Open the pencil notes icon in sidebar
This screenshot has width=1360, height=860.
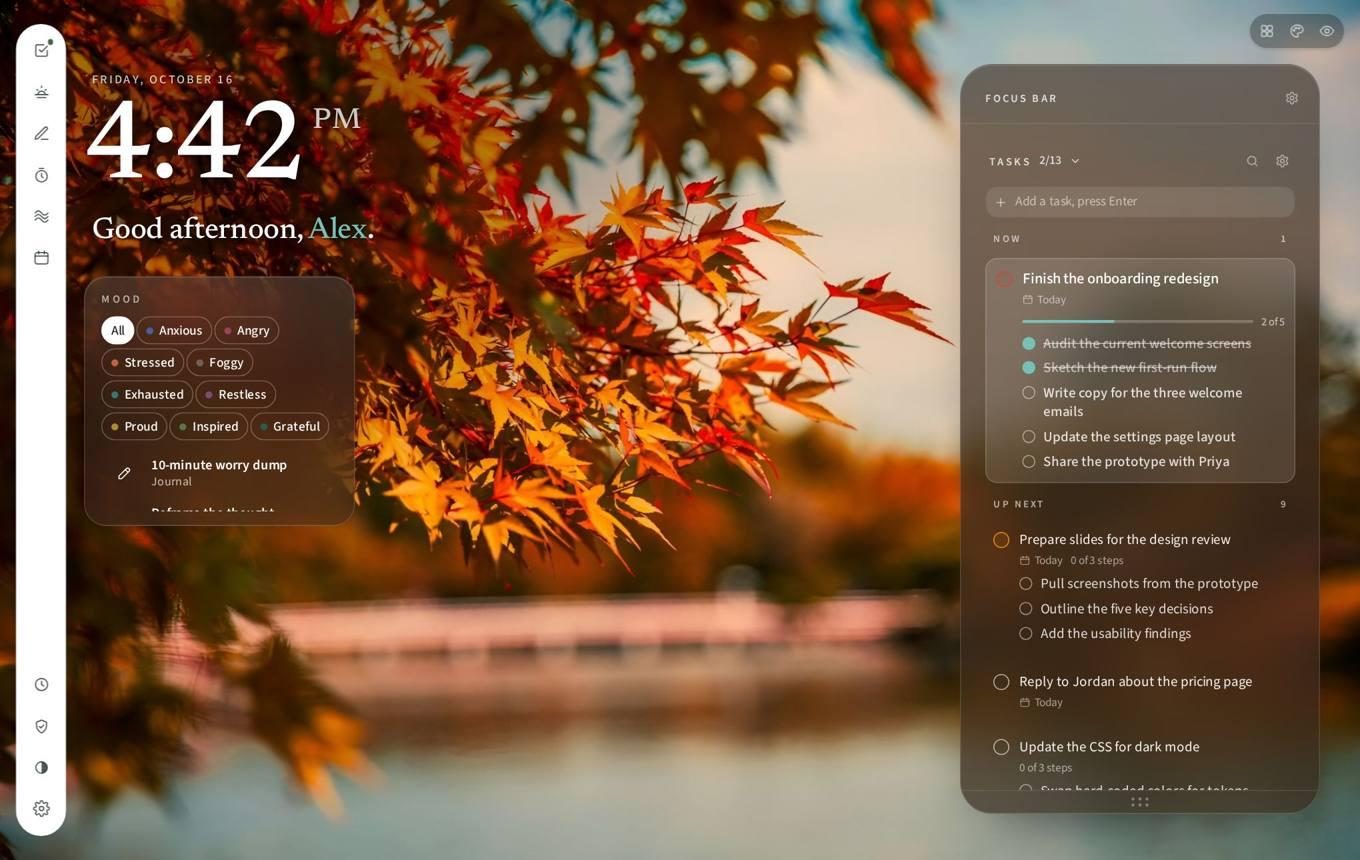click(x=41, y=133)
